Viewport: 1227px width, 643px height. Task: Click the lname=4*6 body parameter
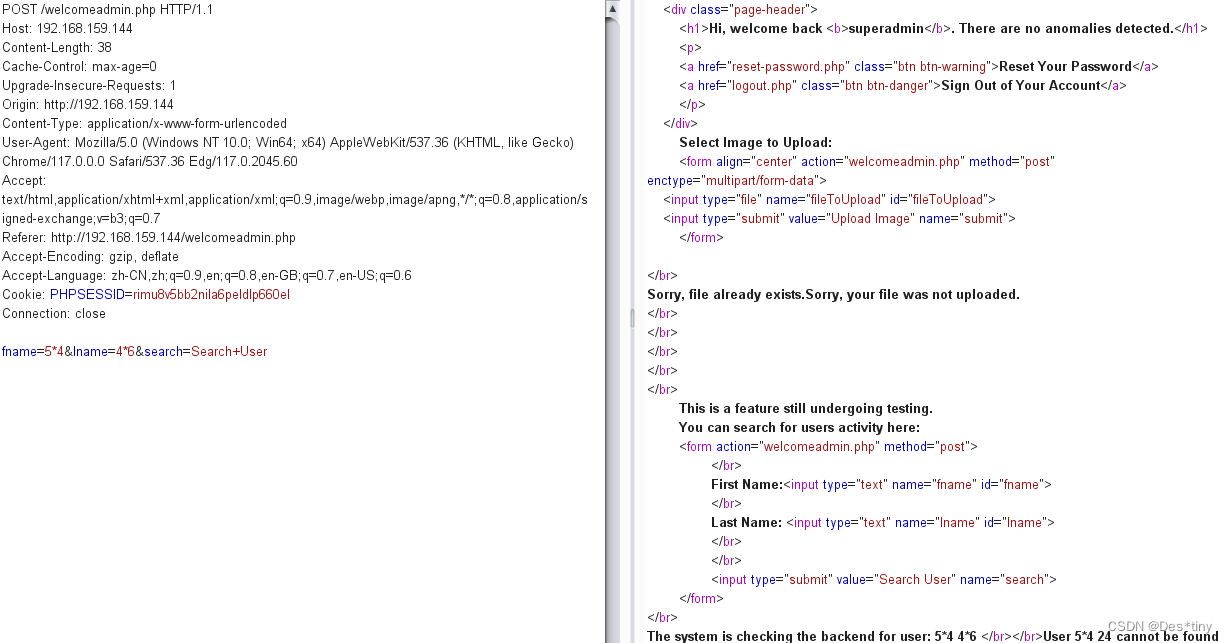pyautogui.click(x=102, y=352)
